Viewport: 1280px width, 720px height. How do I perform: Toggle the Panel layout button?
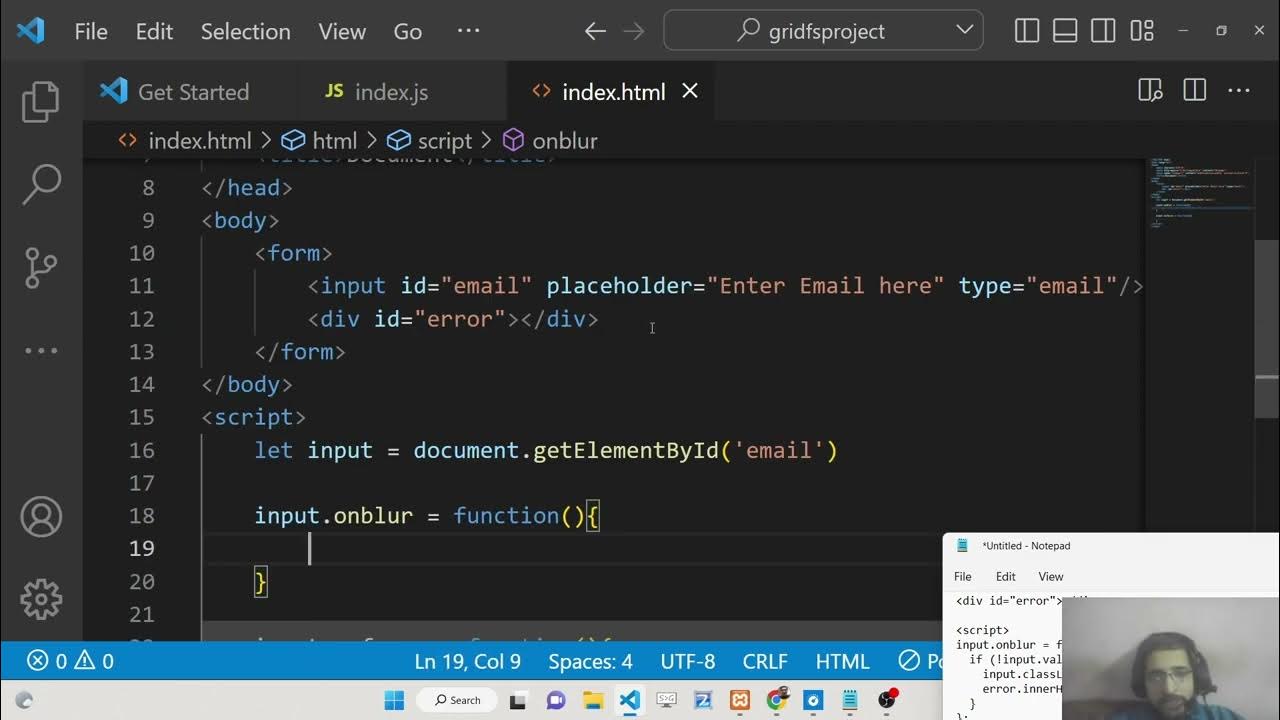pos(1065,31)
